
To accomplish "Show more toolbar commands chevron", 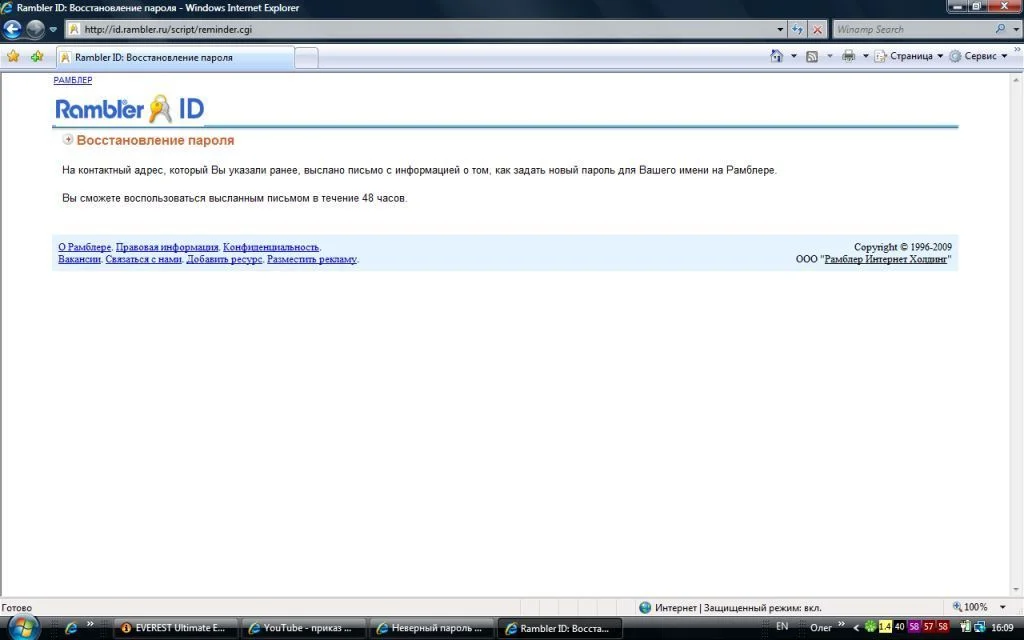I will point(1017,50).
